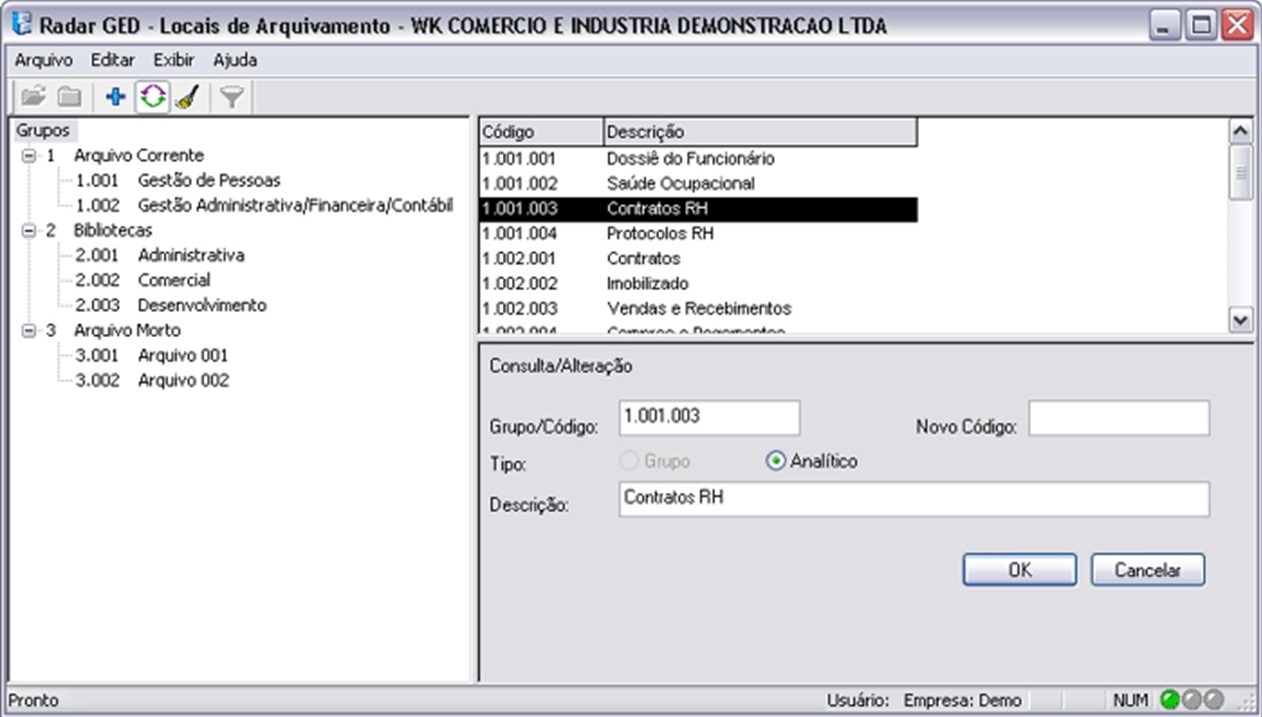This screenshot has height=717, width=1262.
Task: Click the Novo Código input field
Action: [1118, 418]
